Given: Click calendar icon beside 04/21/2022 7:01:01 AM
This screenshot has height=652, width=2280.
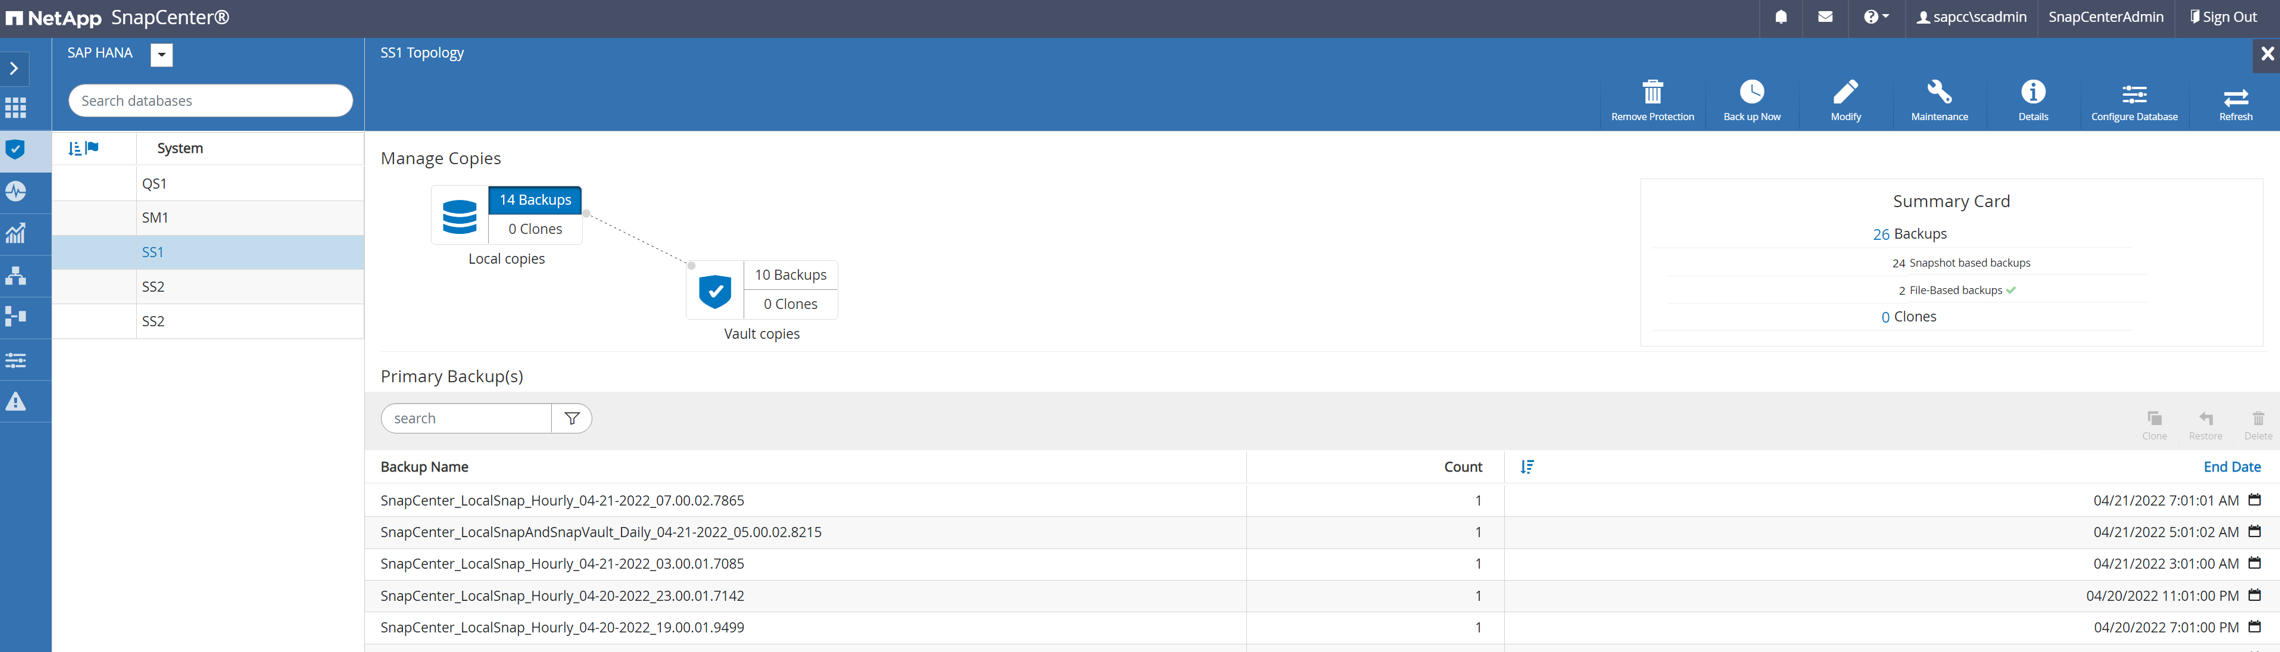Looking at the screenshot, I should click(2254, 500).
